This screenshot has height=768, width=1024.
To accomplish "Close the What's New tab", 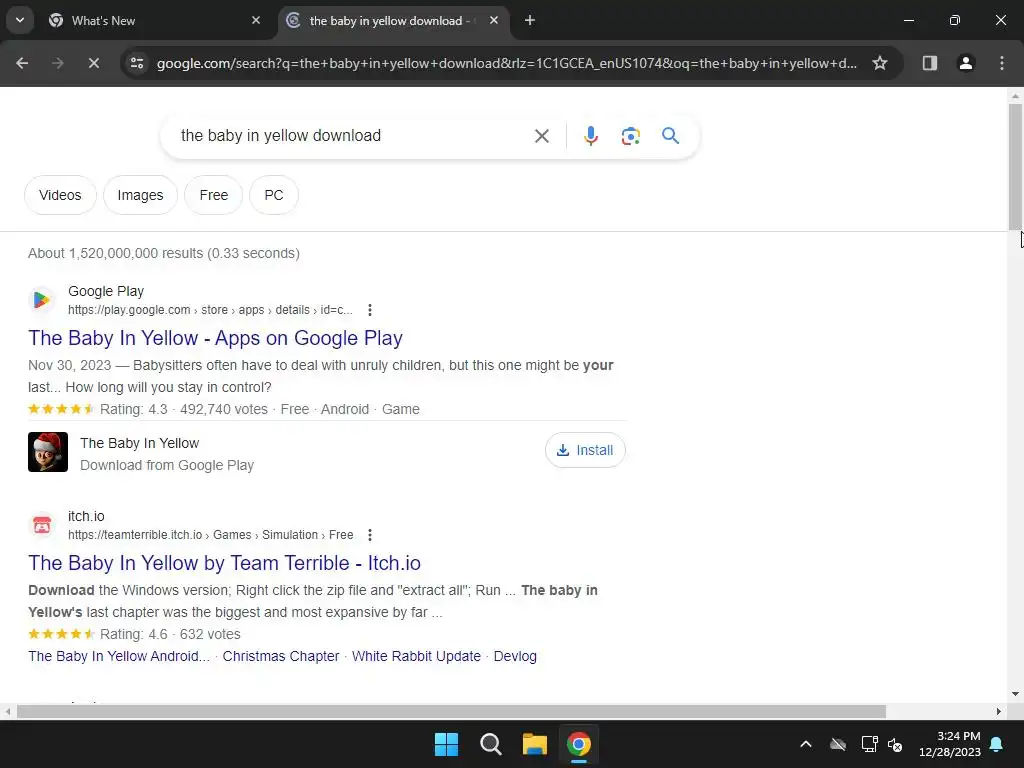I will tap(256, 20).
